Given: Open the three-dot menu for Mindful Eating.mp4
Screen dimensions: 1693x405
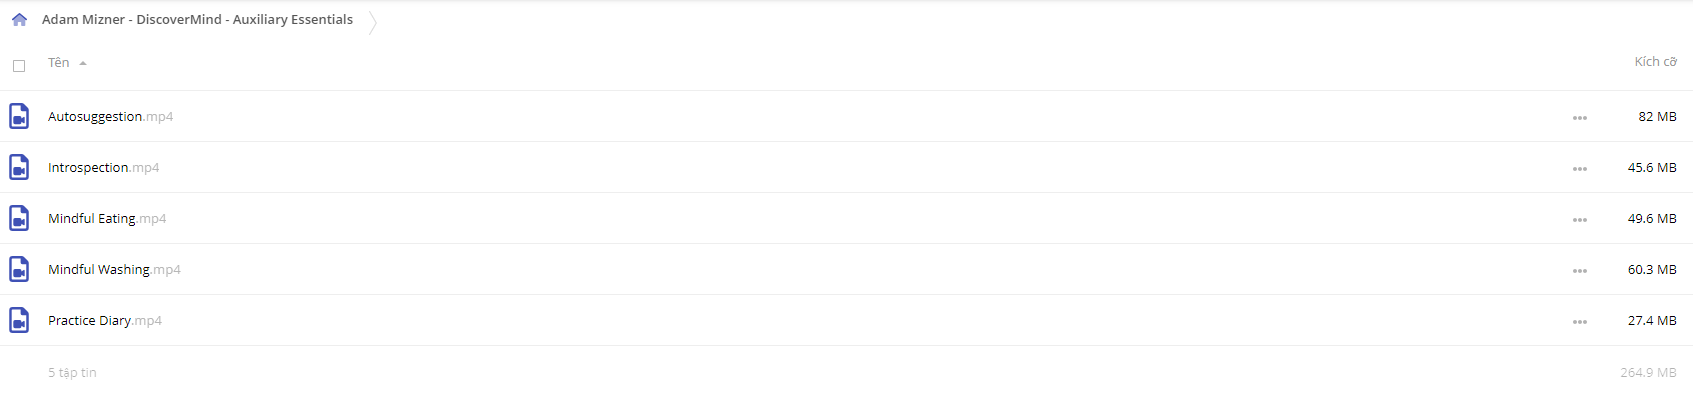Looking at the screenshot, I should pyautogui.click(x=1580, y=220).
